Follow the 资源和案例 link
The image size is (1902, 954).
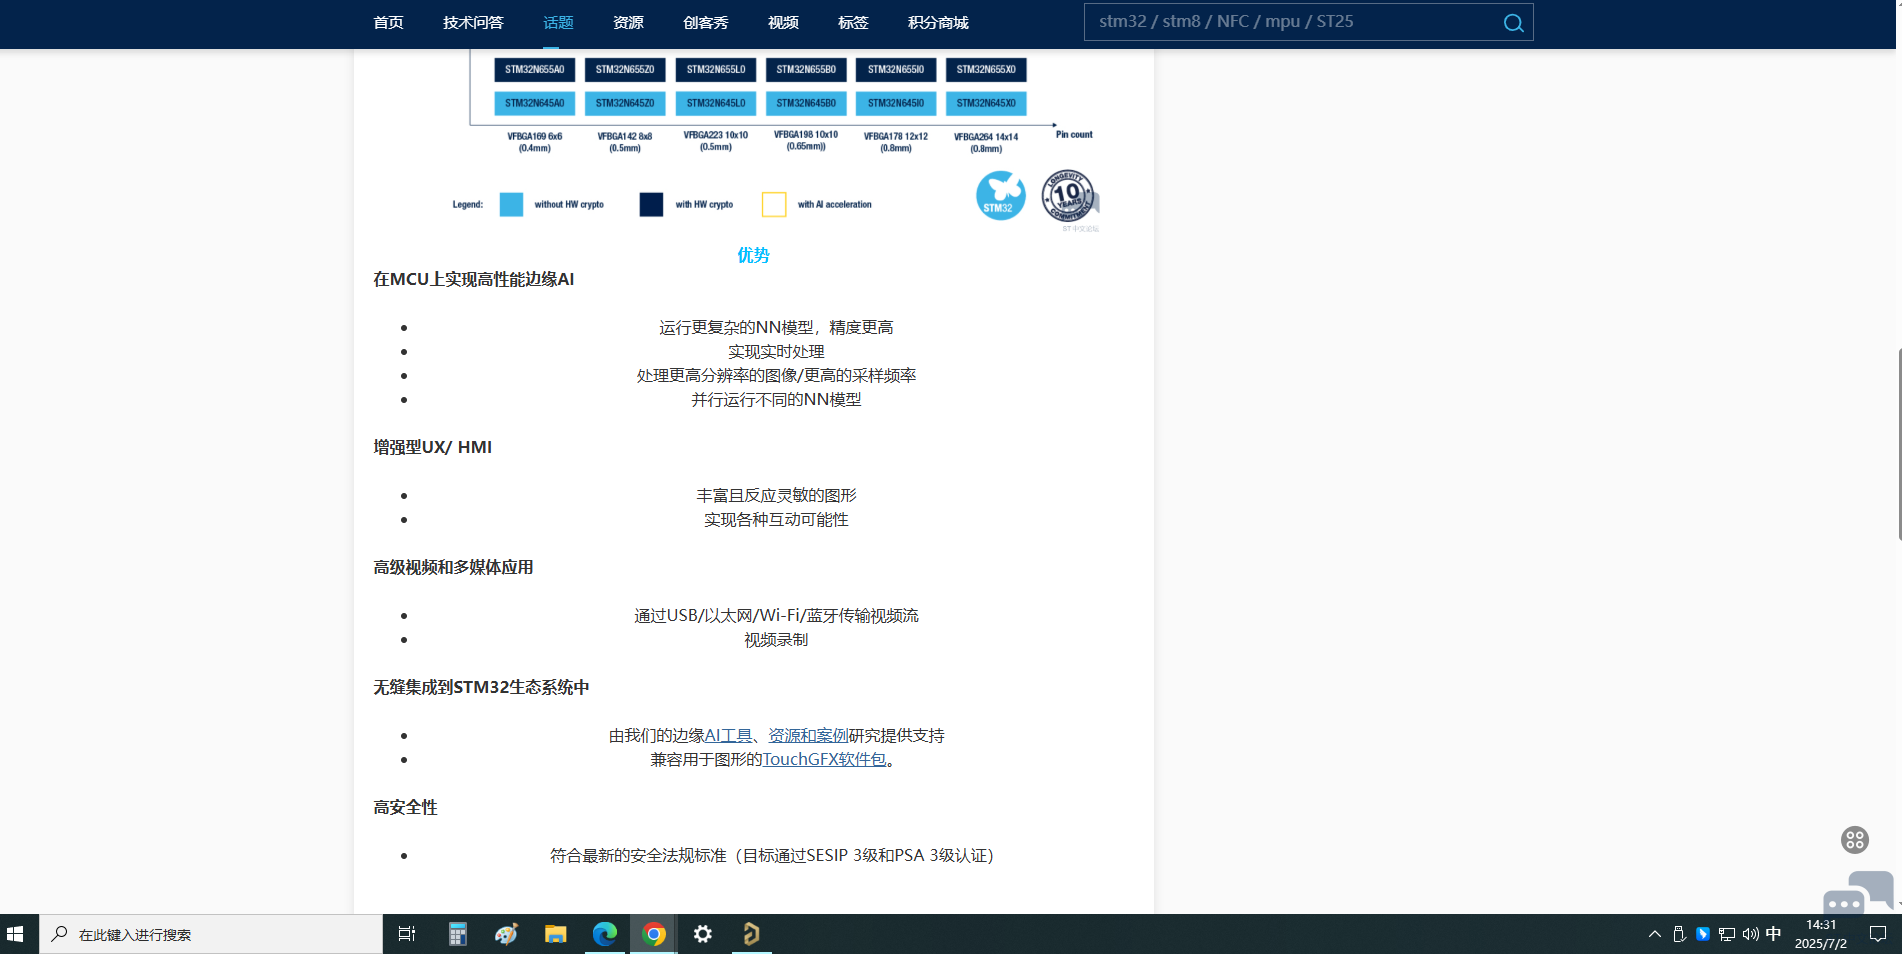click(808, 735)
